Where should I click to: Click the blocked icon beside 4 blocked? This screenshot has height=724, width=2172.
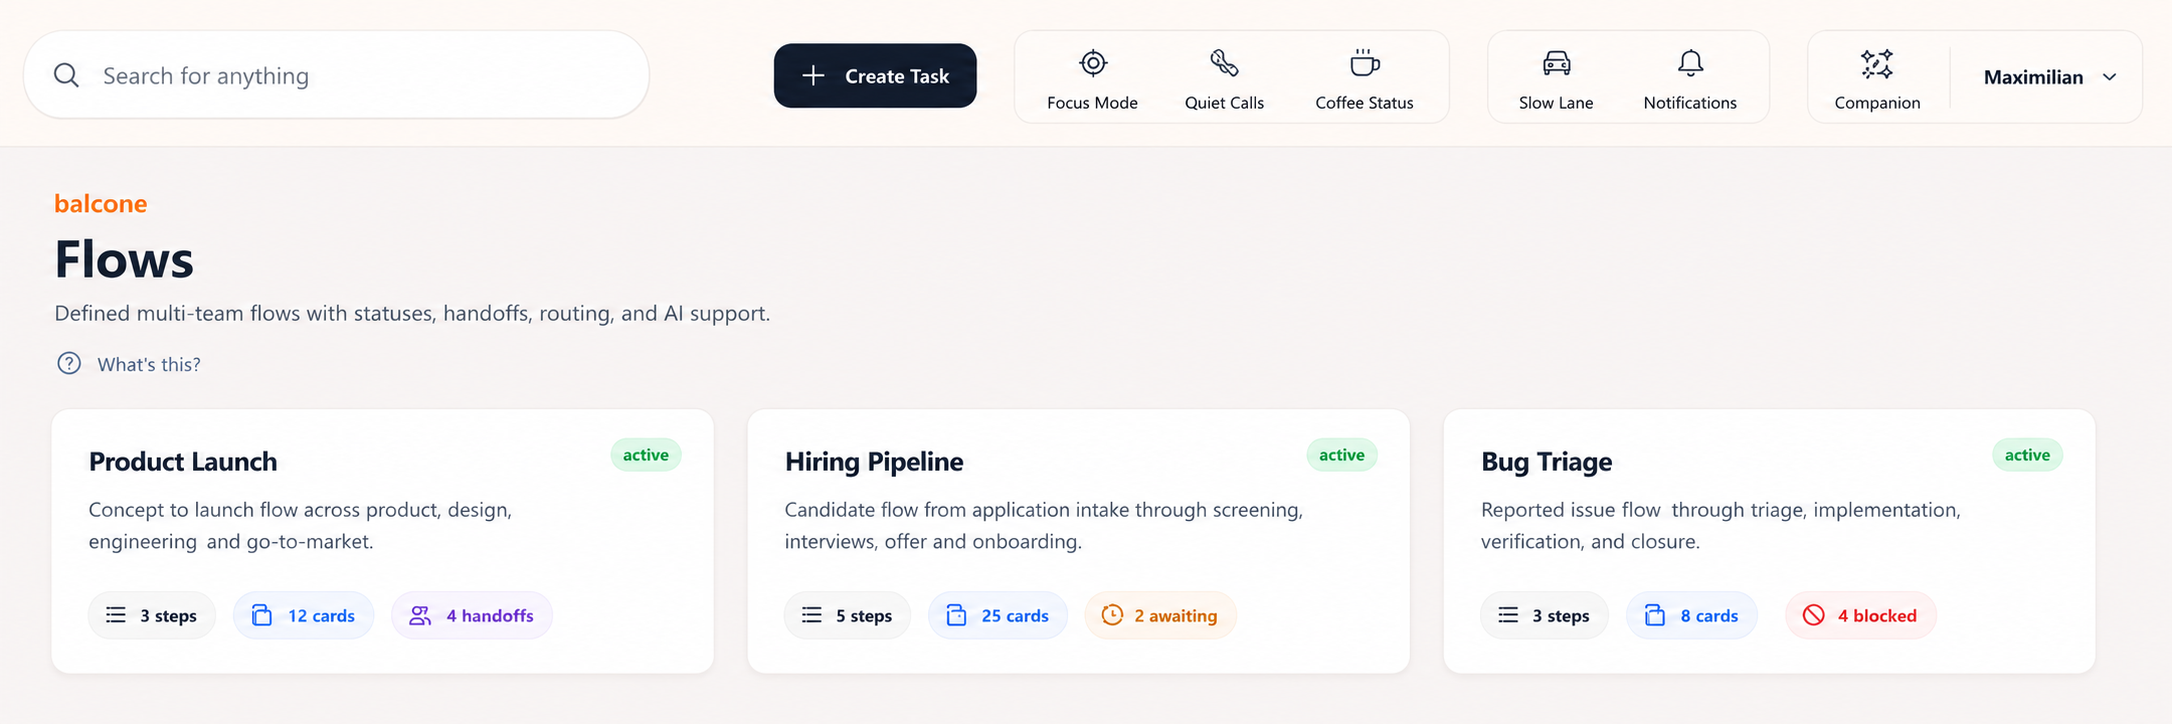click(x=1814, y=615)
